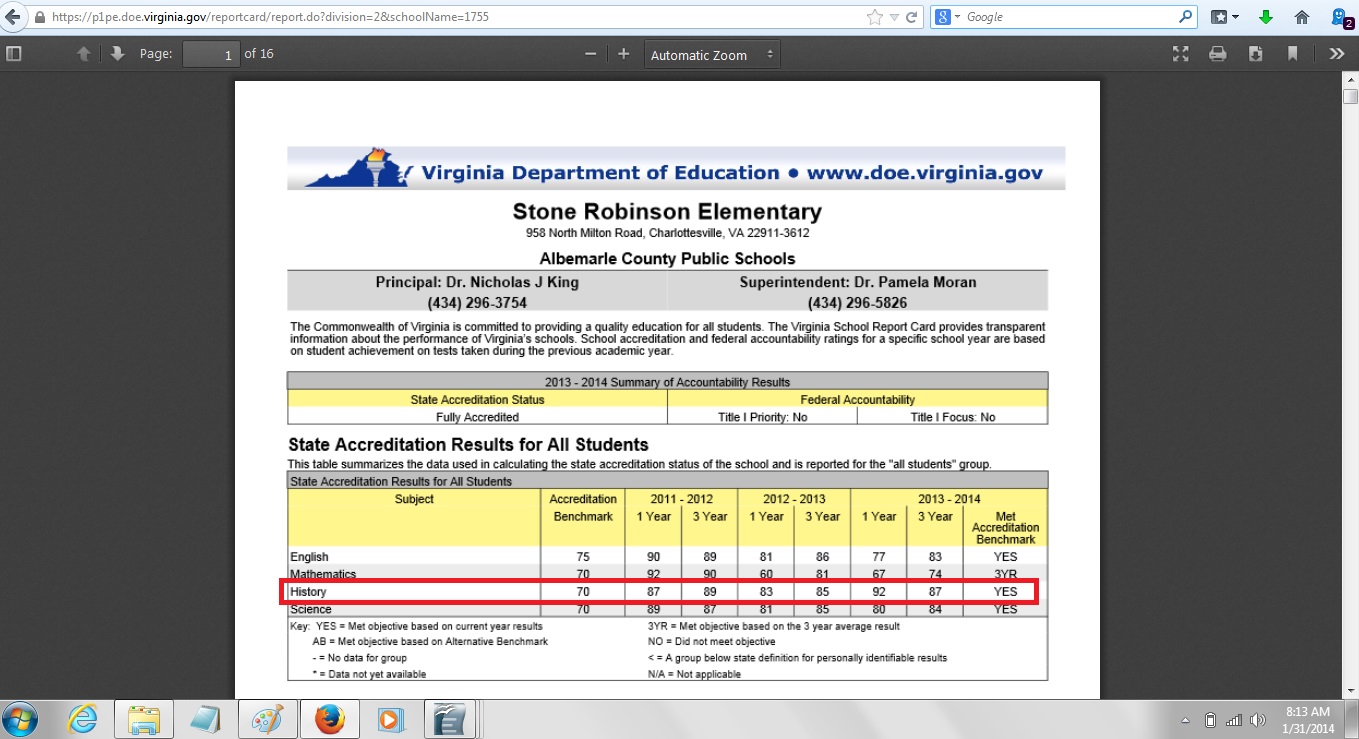
Task: Open the URL history dropdown arrow
Action: (894, 17)
